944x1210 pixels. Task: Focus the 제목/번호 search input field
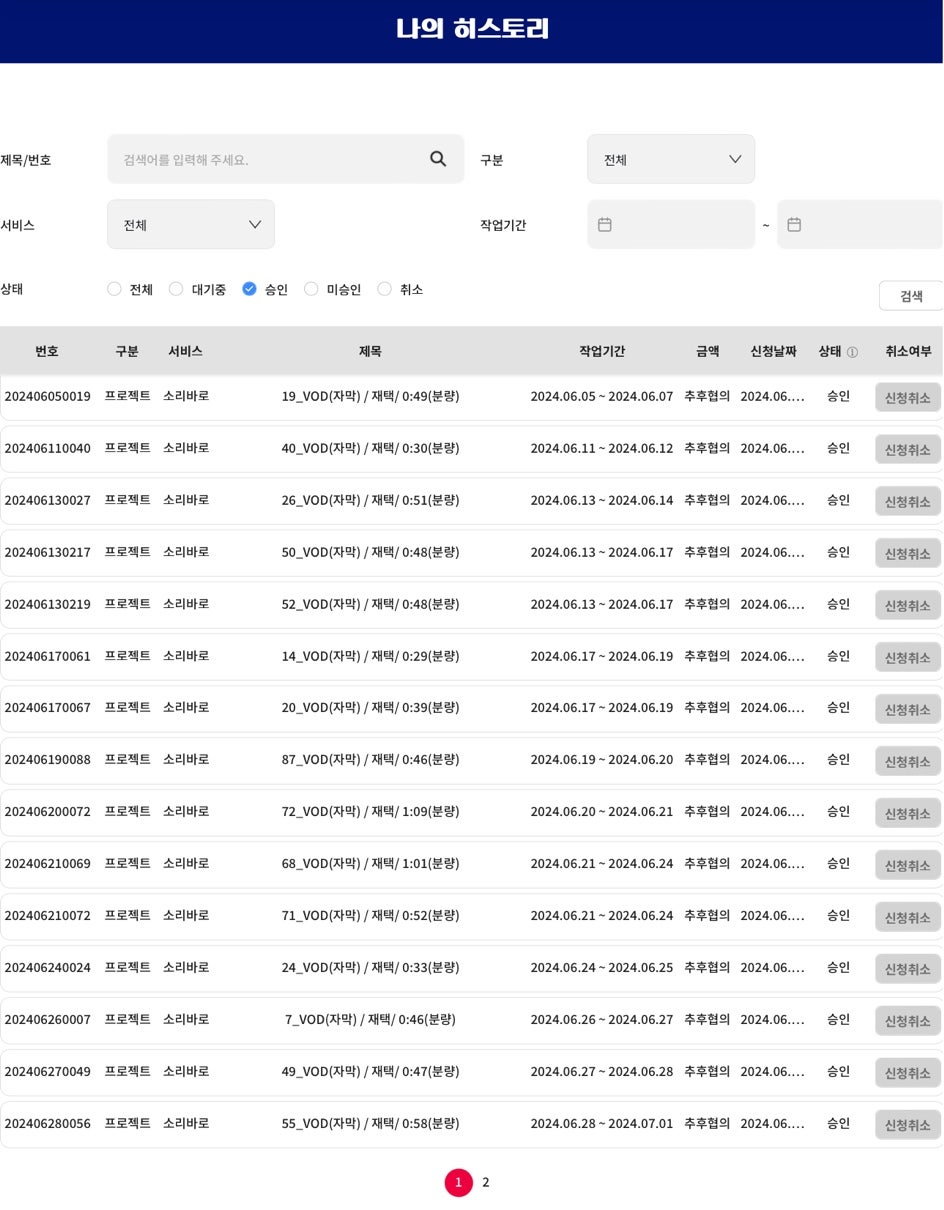270,160
